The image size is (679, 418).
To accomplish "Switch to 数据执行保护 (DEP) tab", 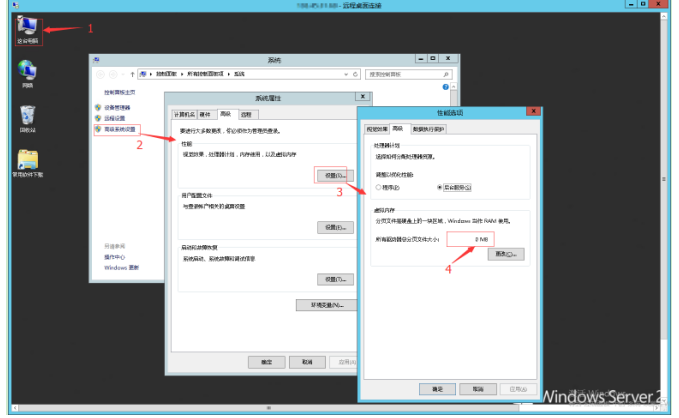I will [428, 129].
